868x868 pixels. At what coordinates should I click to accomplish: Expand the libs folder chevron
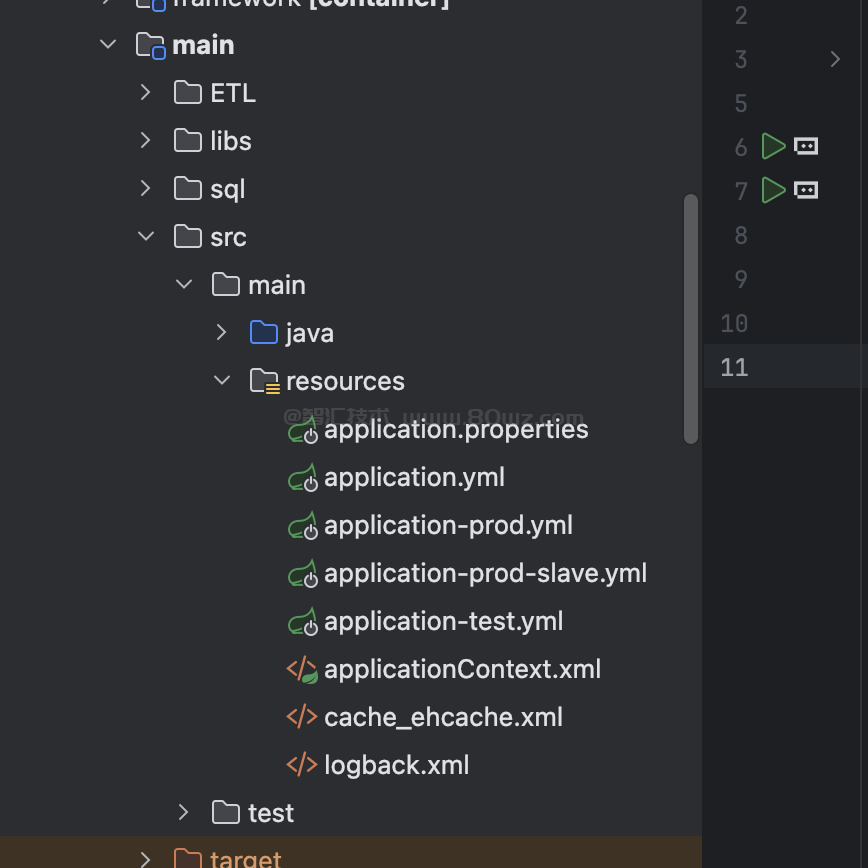(x=146, y=141)
